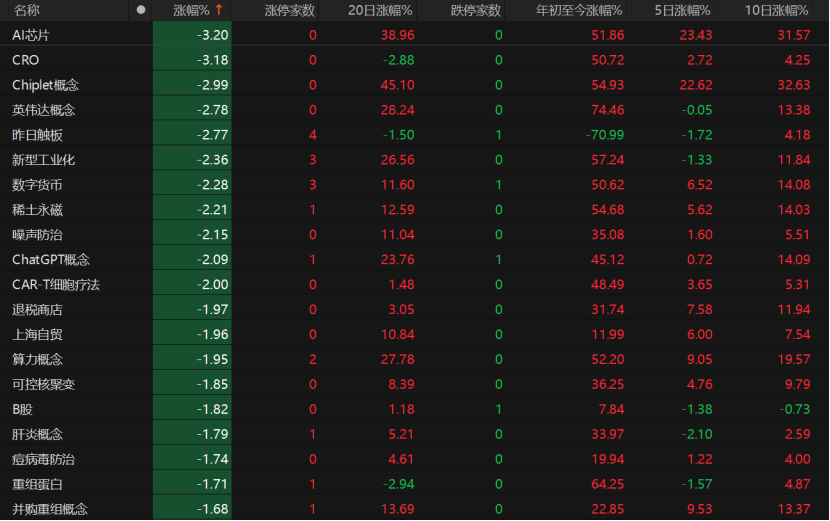Select the 并购重组概念 row
Image resolution: width=830 pixels, height=521 pixels.
[49, 509]
